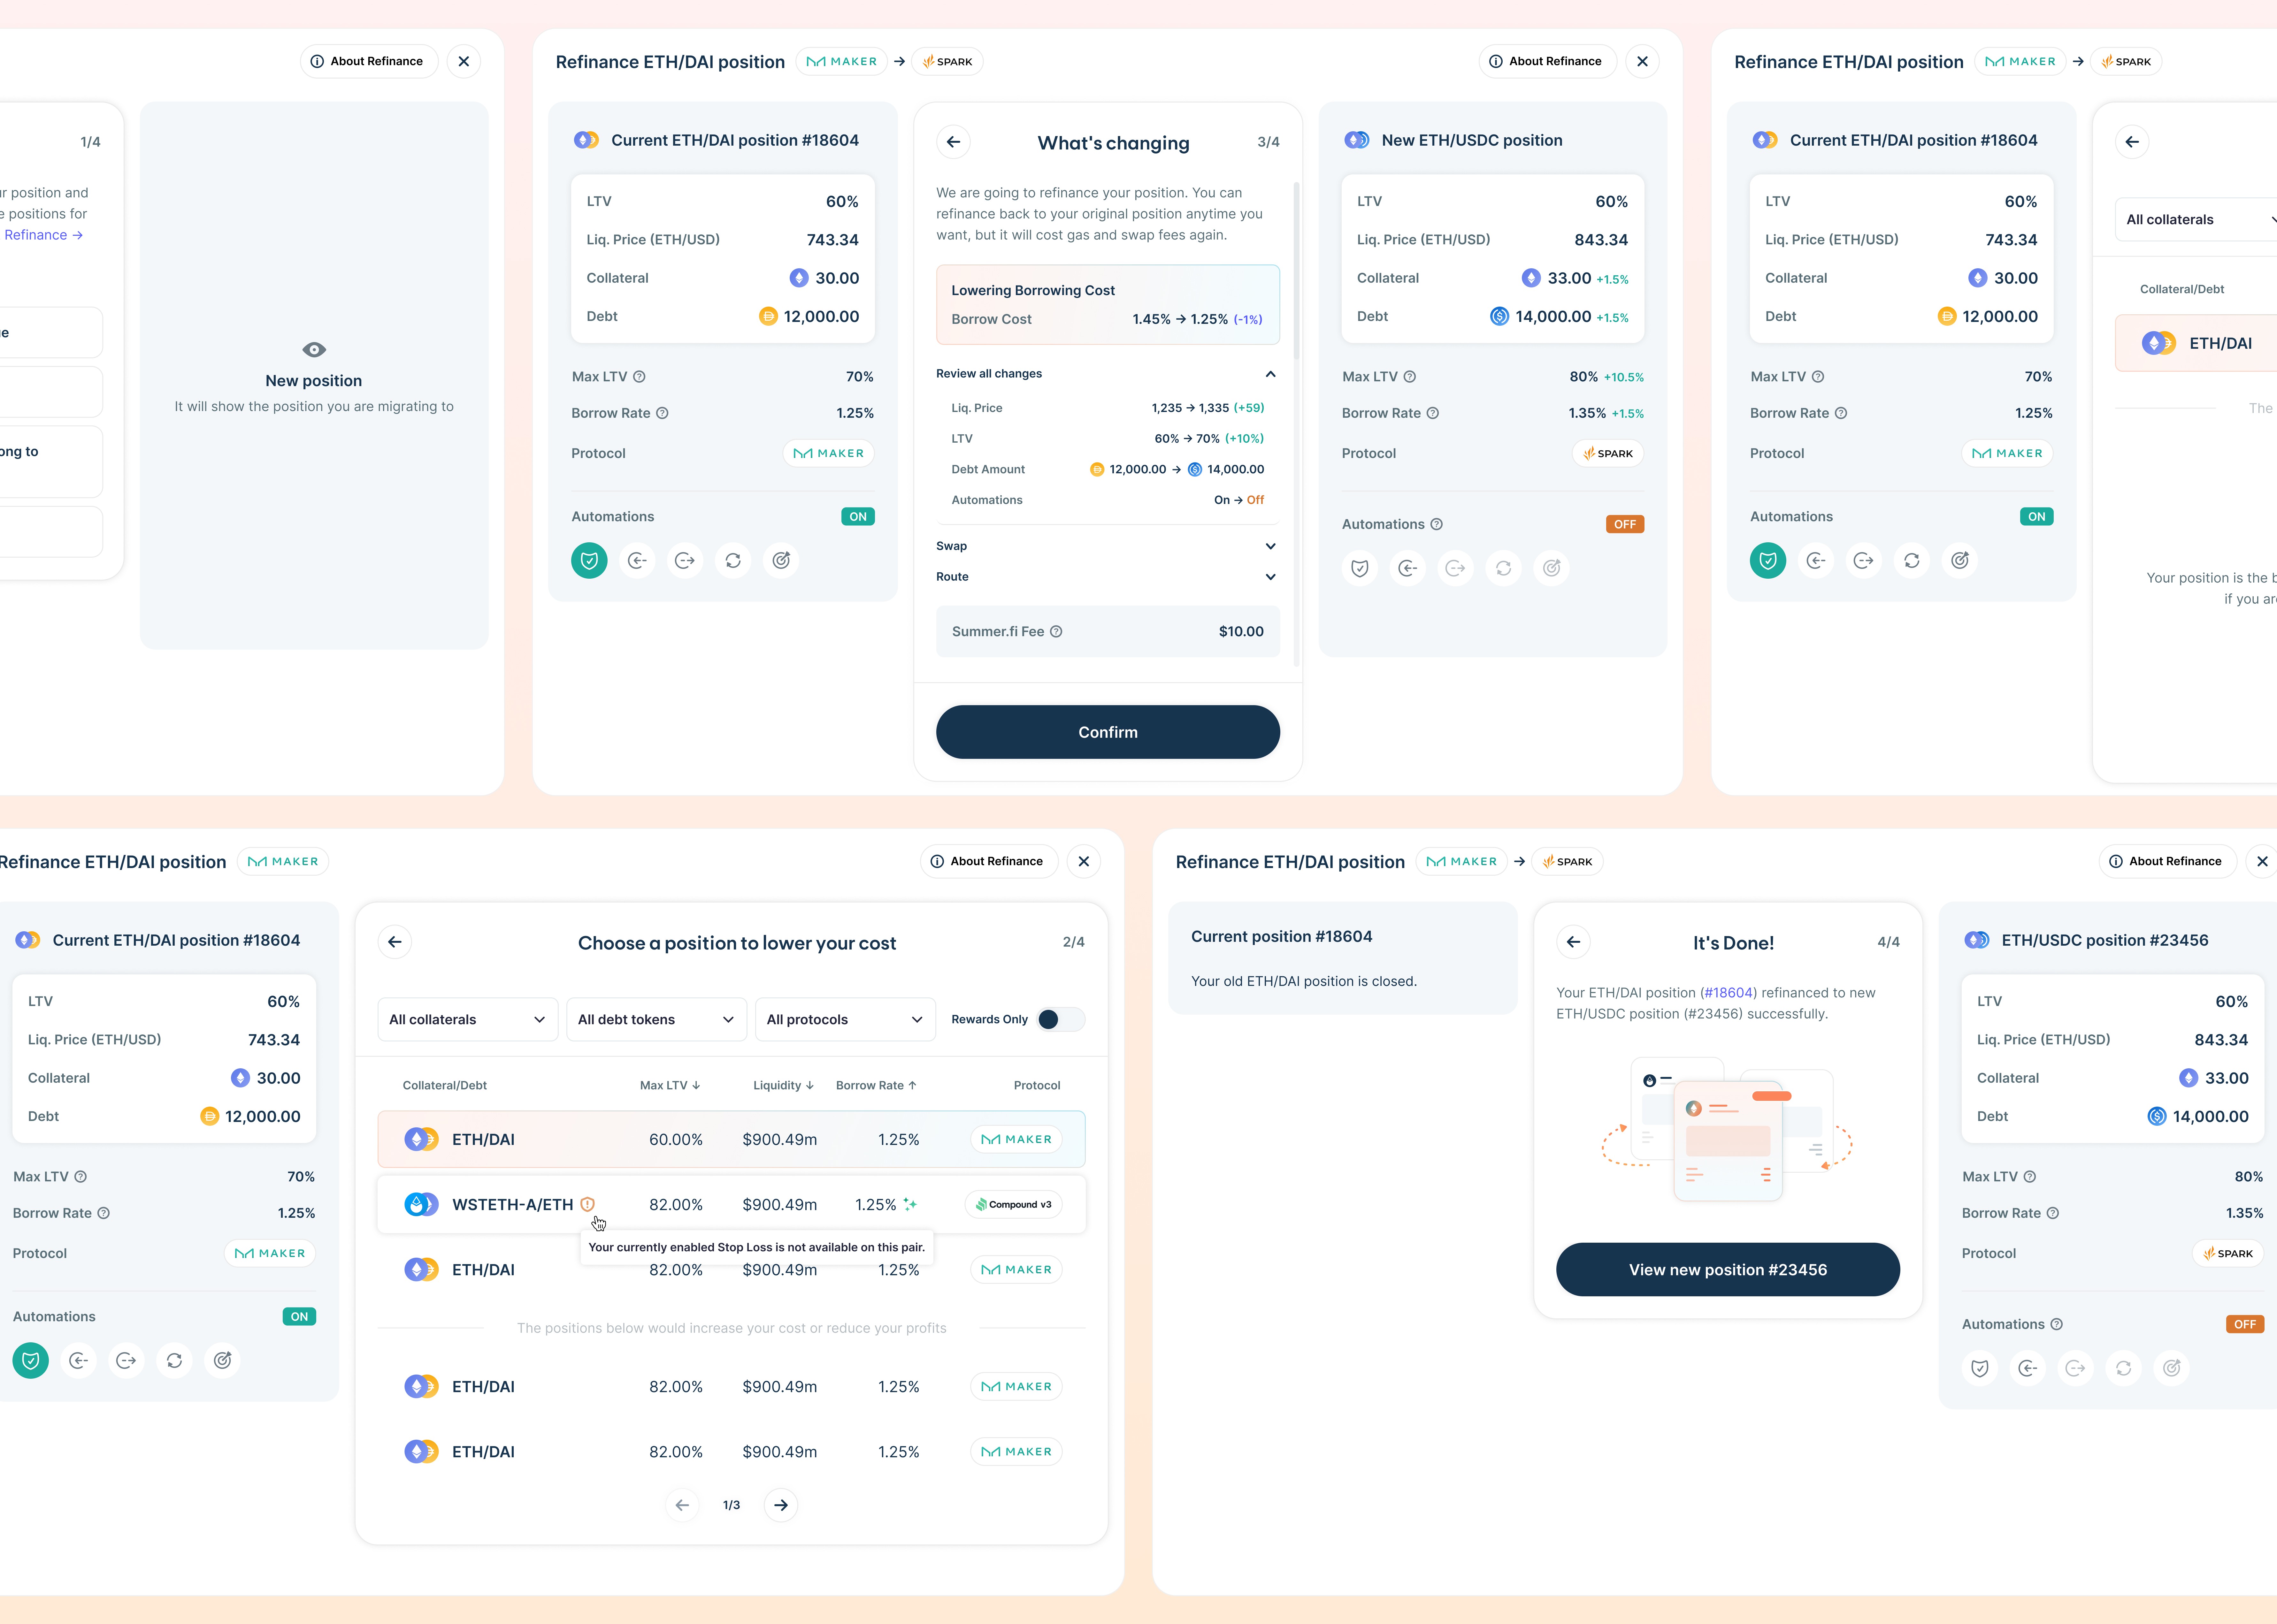Sort by the Borrow Rate column header

pyautogui.click(x=876, y=1085)
